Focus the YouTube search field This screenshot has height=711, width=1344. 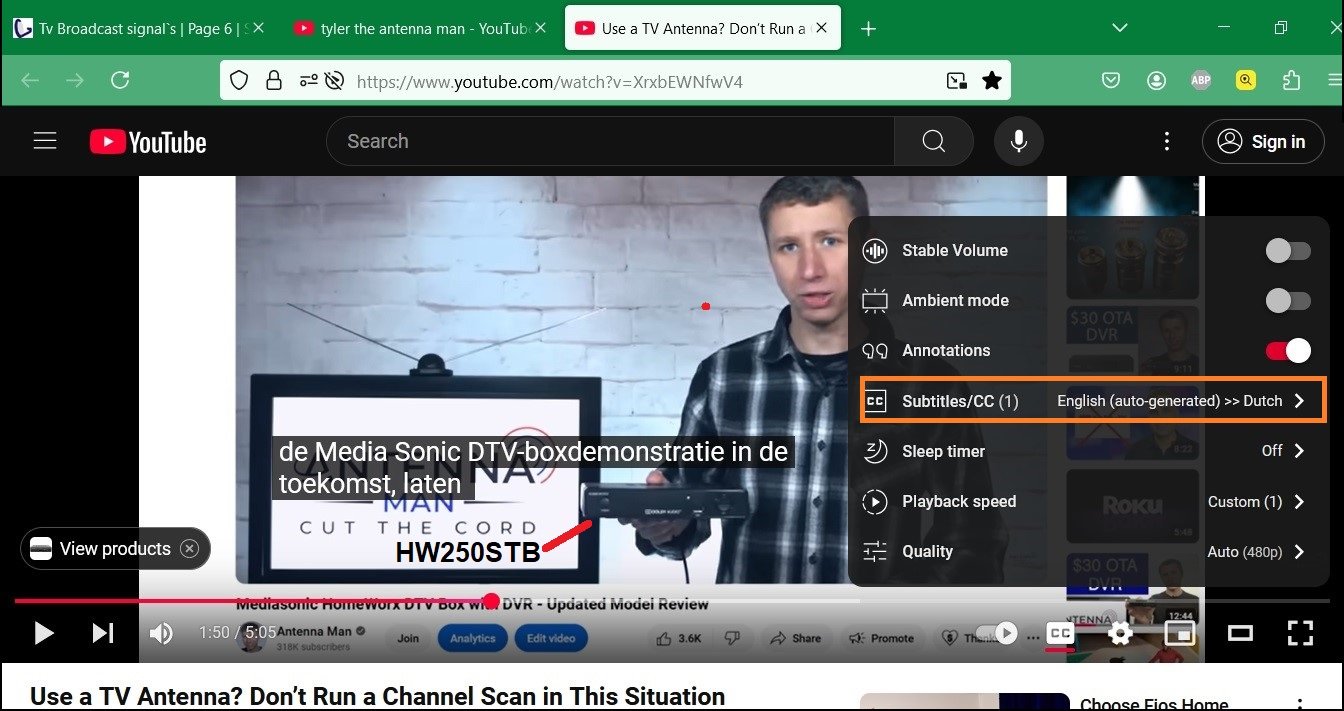610,142
